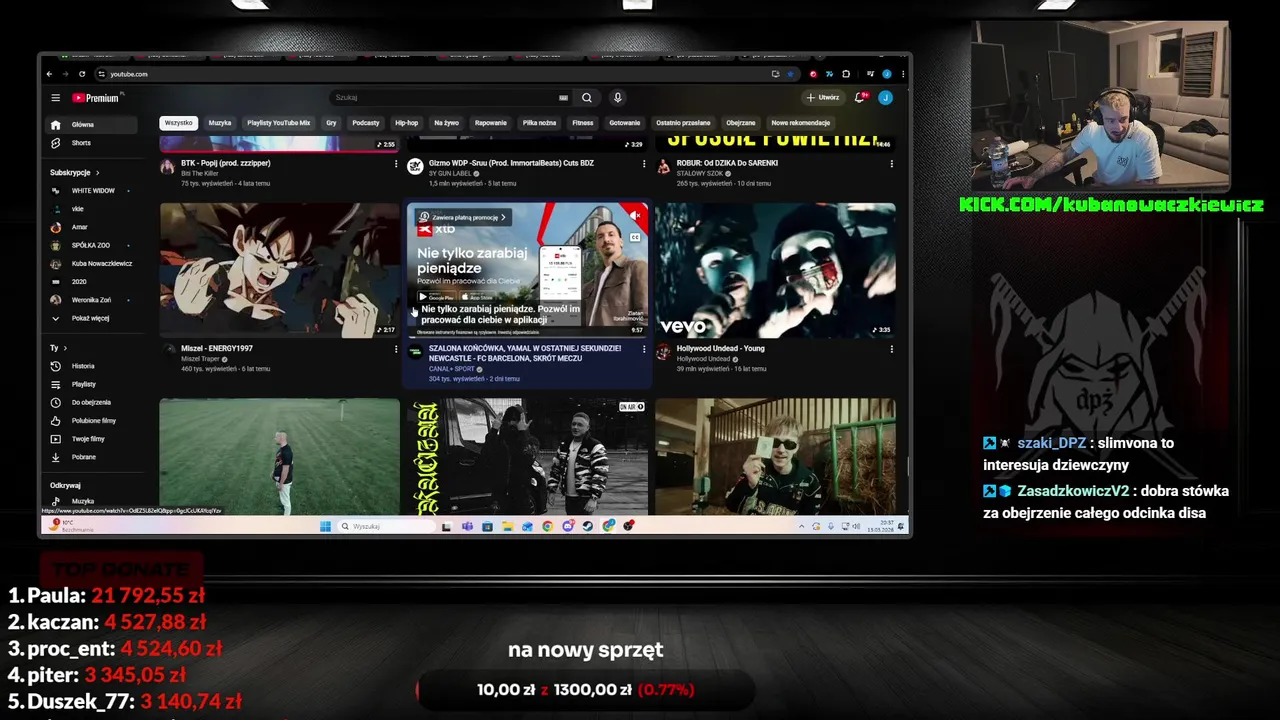Open options menu for ROBUR video
This screenshot has width=1280, height=720.
coord(891,164)
